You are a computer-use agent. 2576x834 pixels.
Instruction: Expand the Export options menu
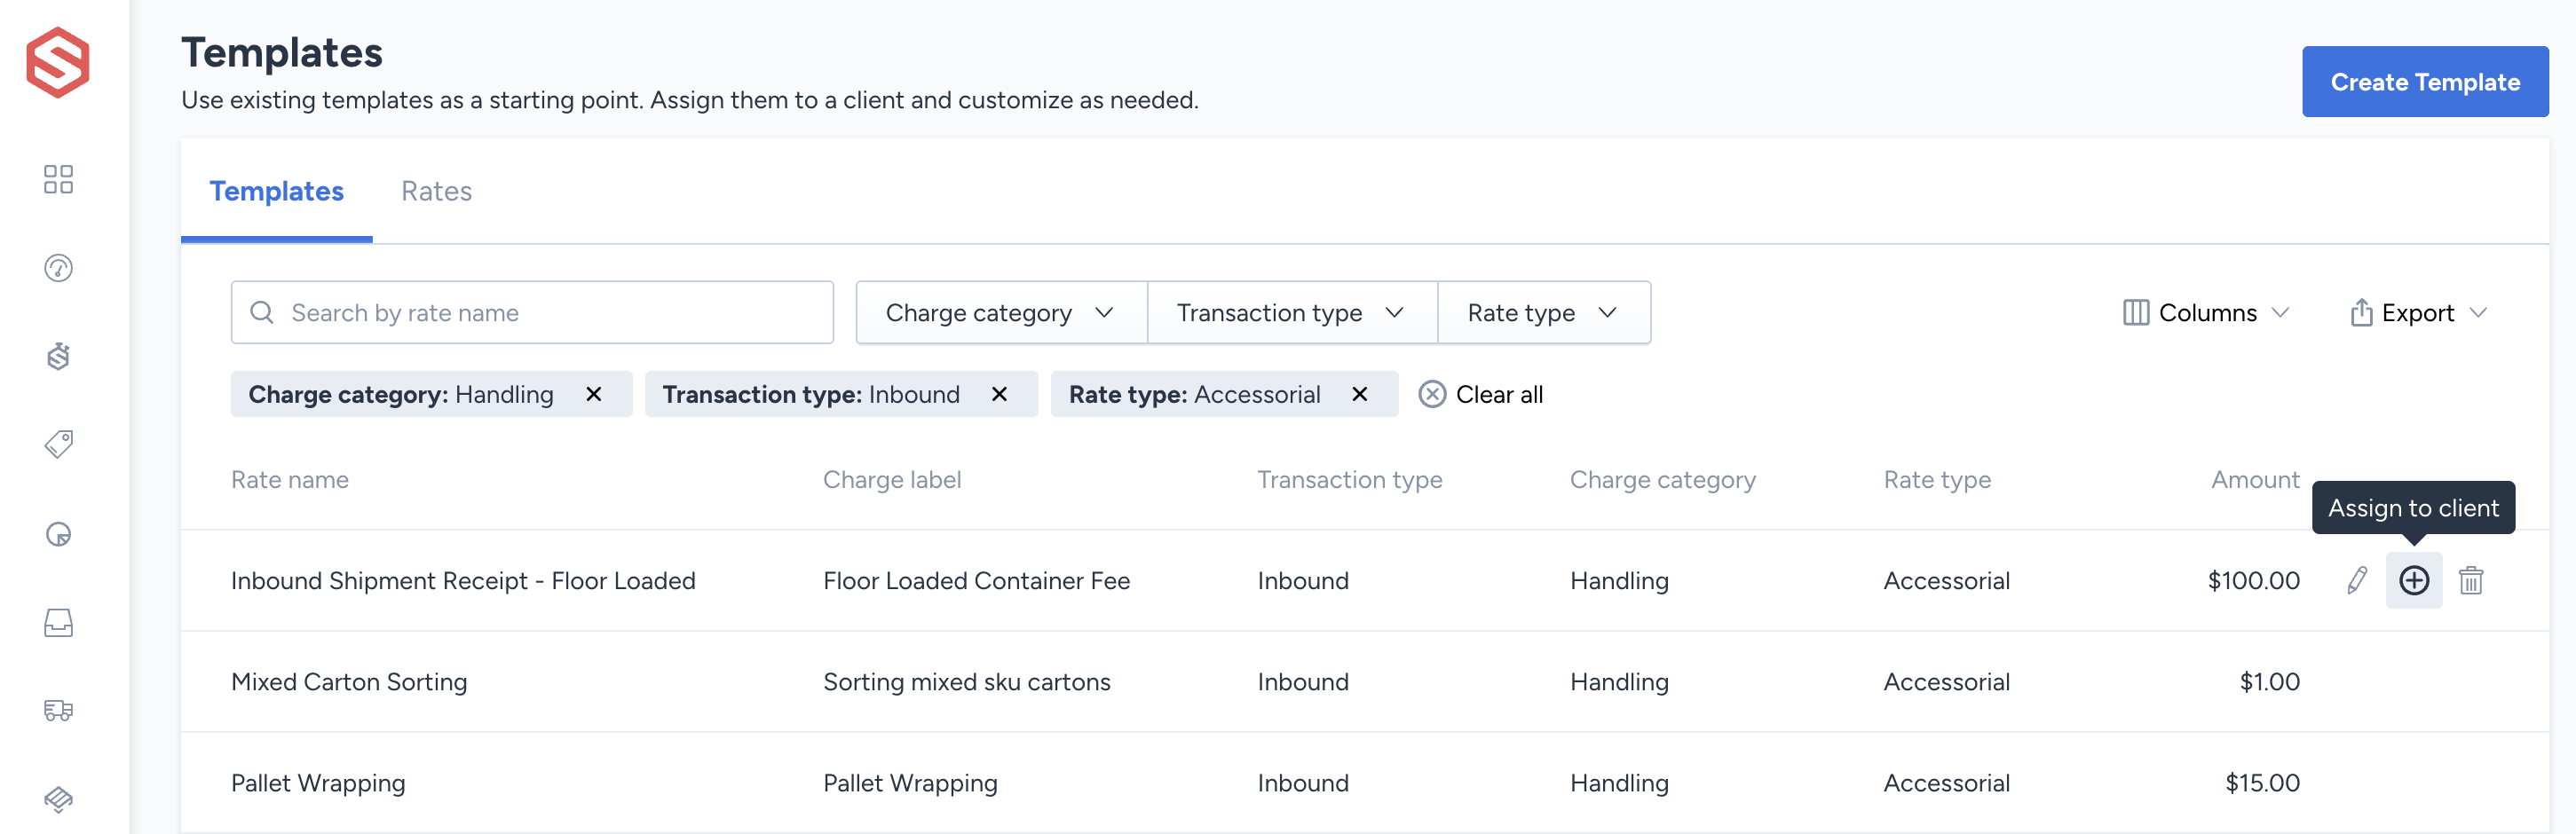tap(2417, 313)
